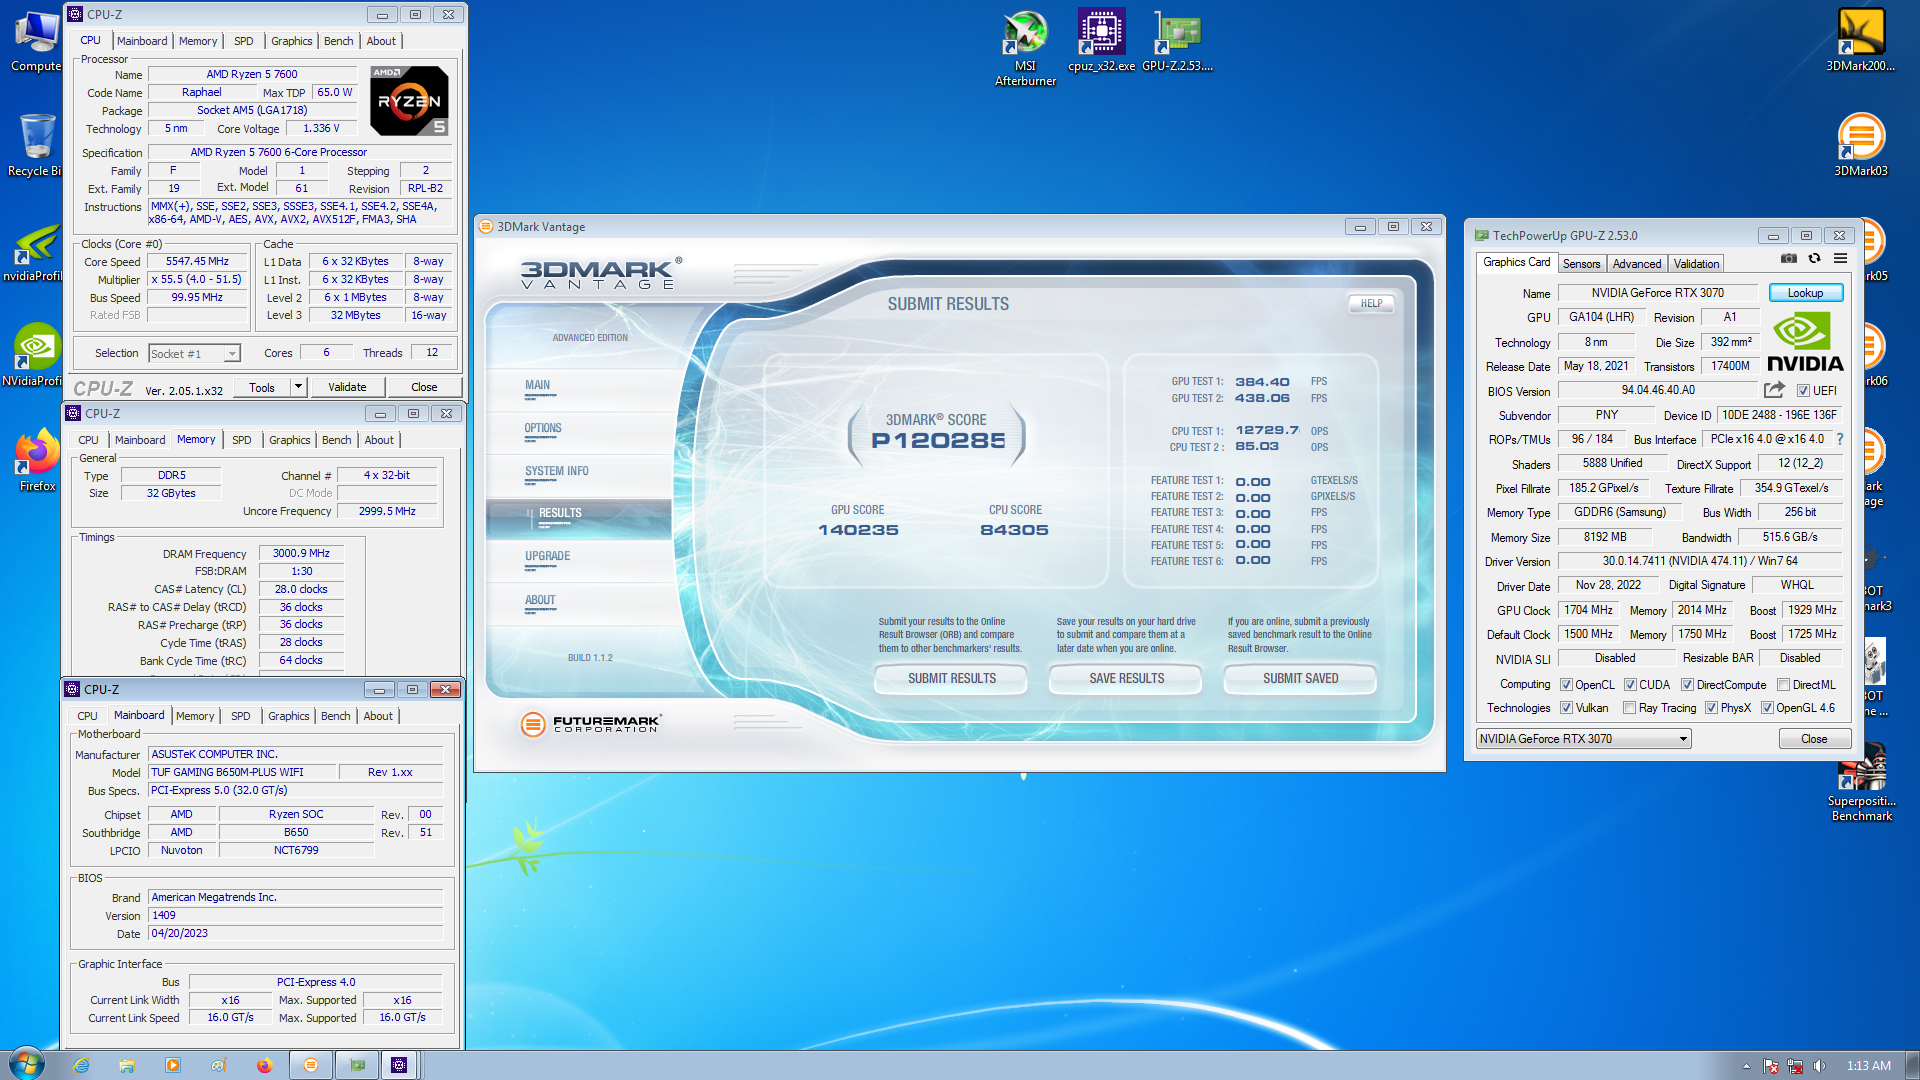
Task: Click the GPU-Z Lookup button
Action: (x=1805, y=293)
